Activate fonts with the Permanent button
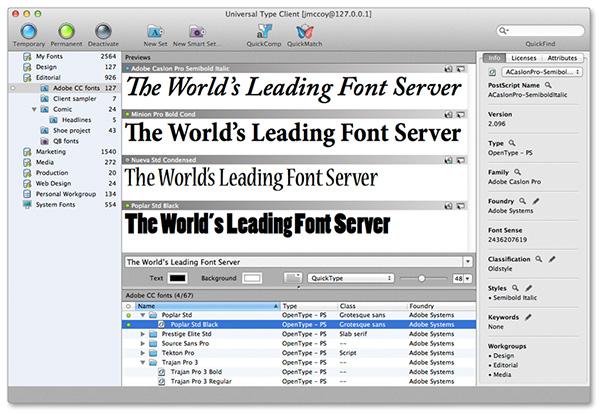 (67, 31)
